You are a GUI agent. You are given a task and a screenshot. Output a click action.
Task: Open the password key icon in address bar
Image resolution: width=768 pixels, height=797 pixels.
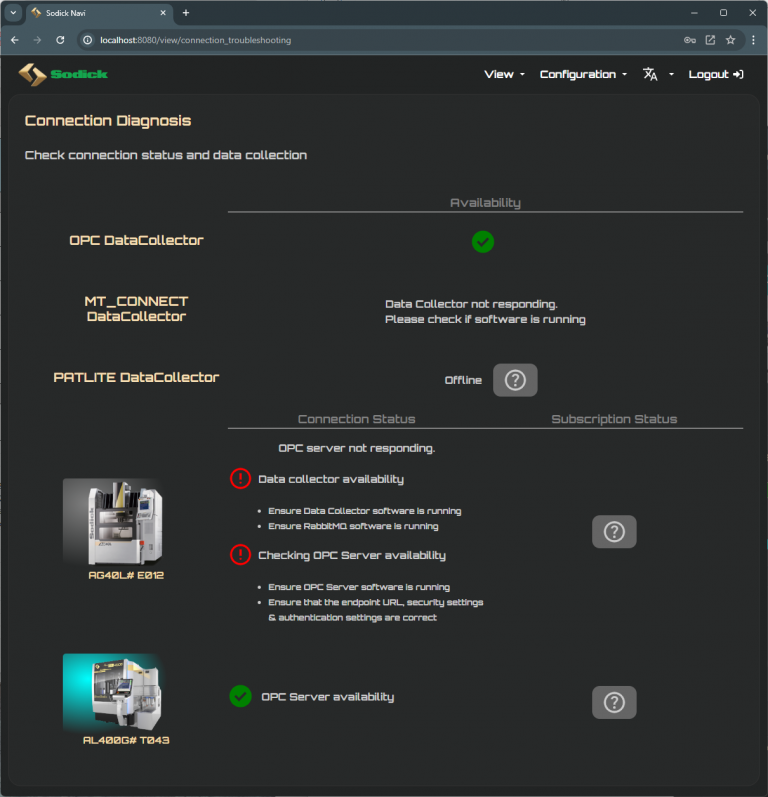[x=690, y=40]
